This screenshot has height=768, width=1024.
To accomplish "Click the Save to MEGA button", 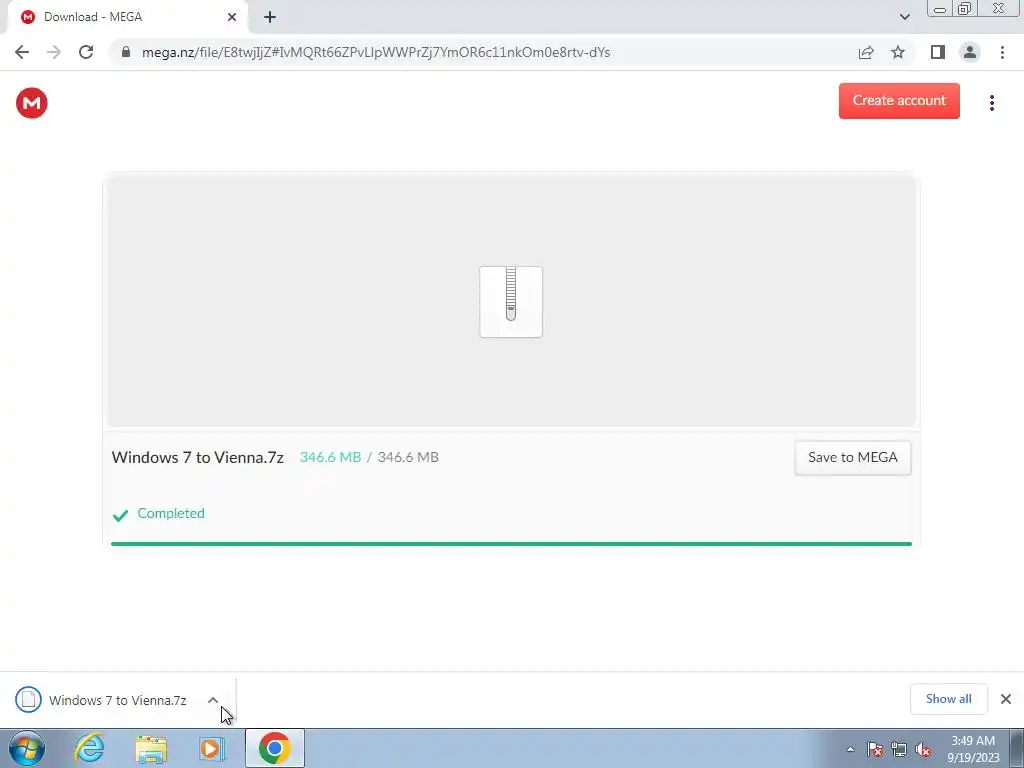I will pyautogui.click(x=852, y=457).
